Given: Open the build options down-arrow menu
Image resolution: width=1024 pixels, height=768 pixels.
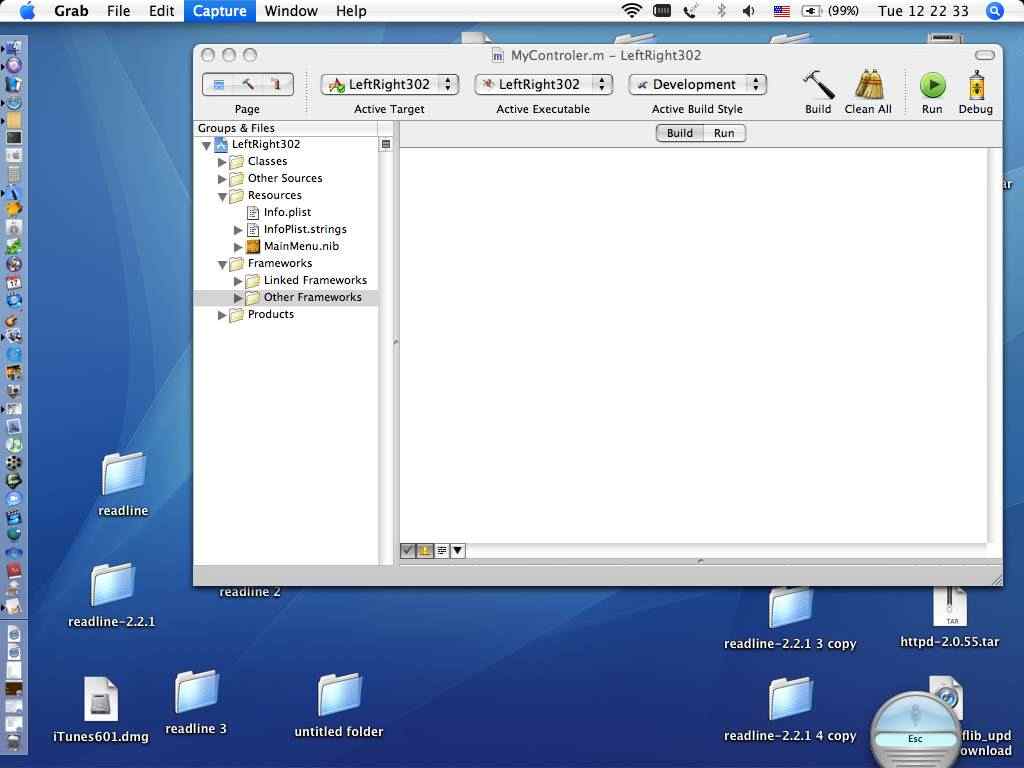Looking at the screenshot, I should click(x=458, y=551).
